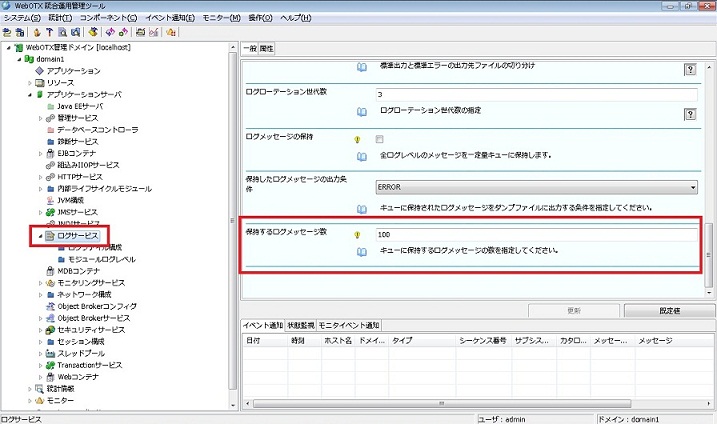717x424 pixels.
Task: Open the イベント通知(E) menu
Action: pyautogui.click(x=170, y=18)
